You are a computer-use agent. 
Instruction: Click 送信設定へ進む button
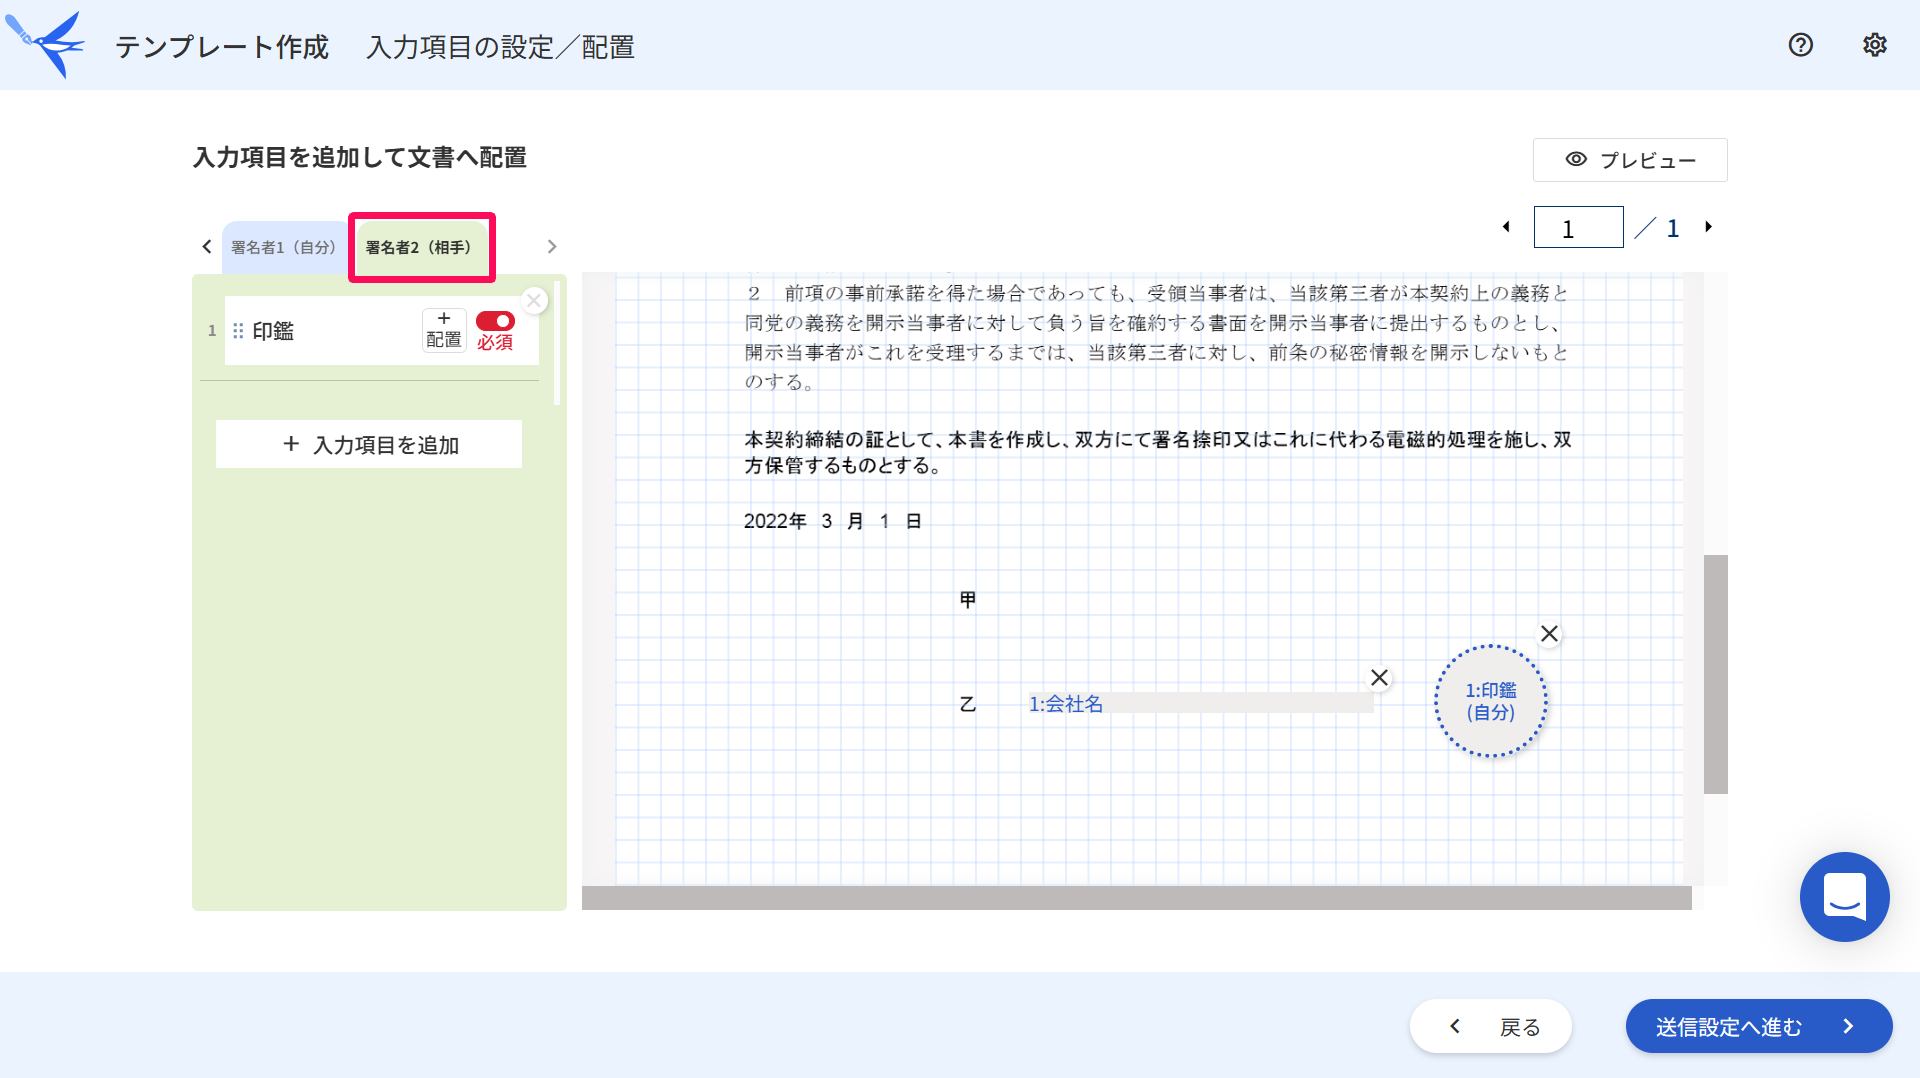(x=1759, y=1026)
